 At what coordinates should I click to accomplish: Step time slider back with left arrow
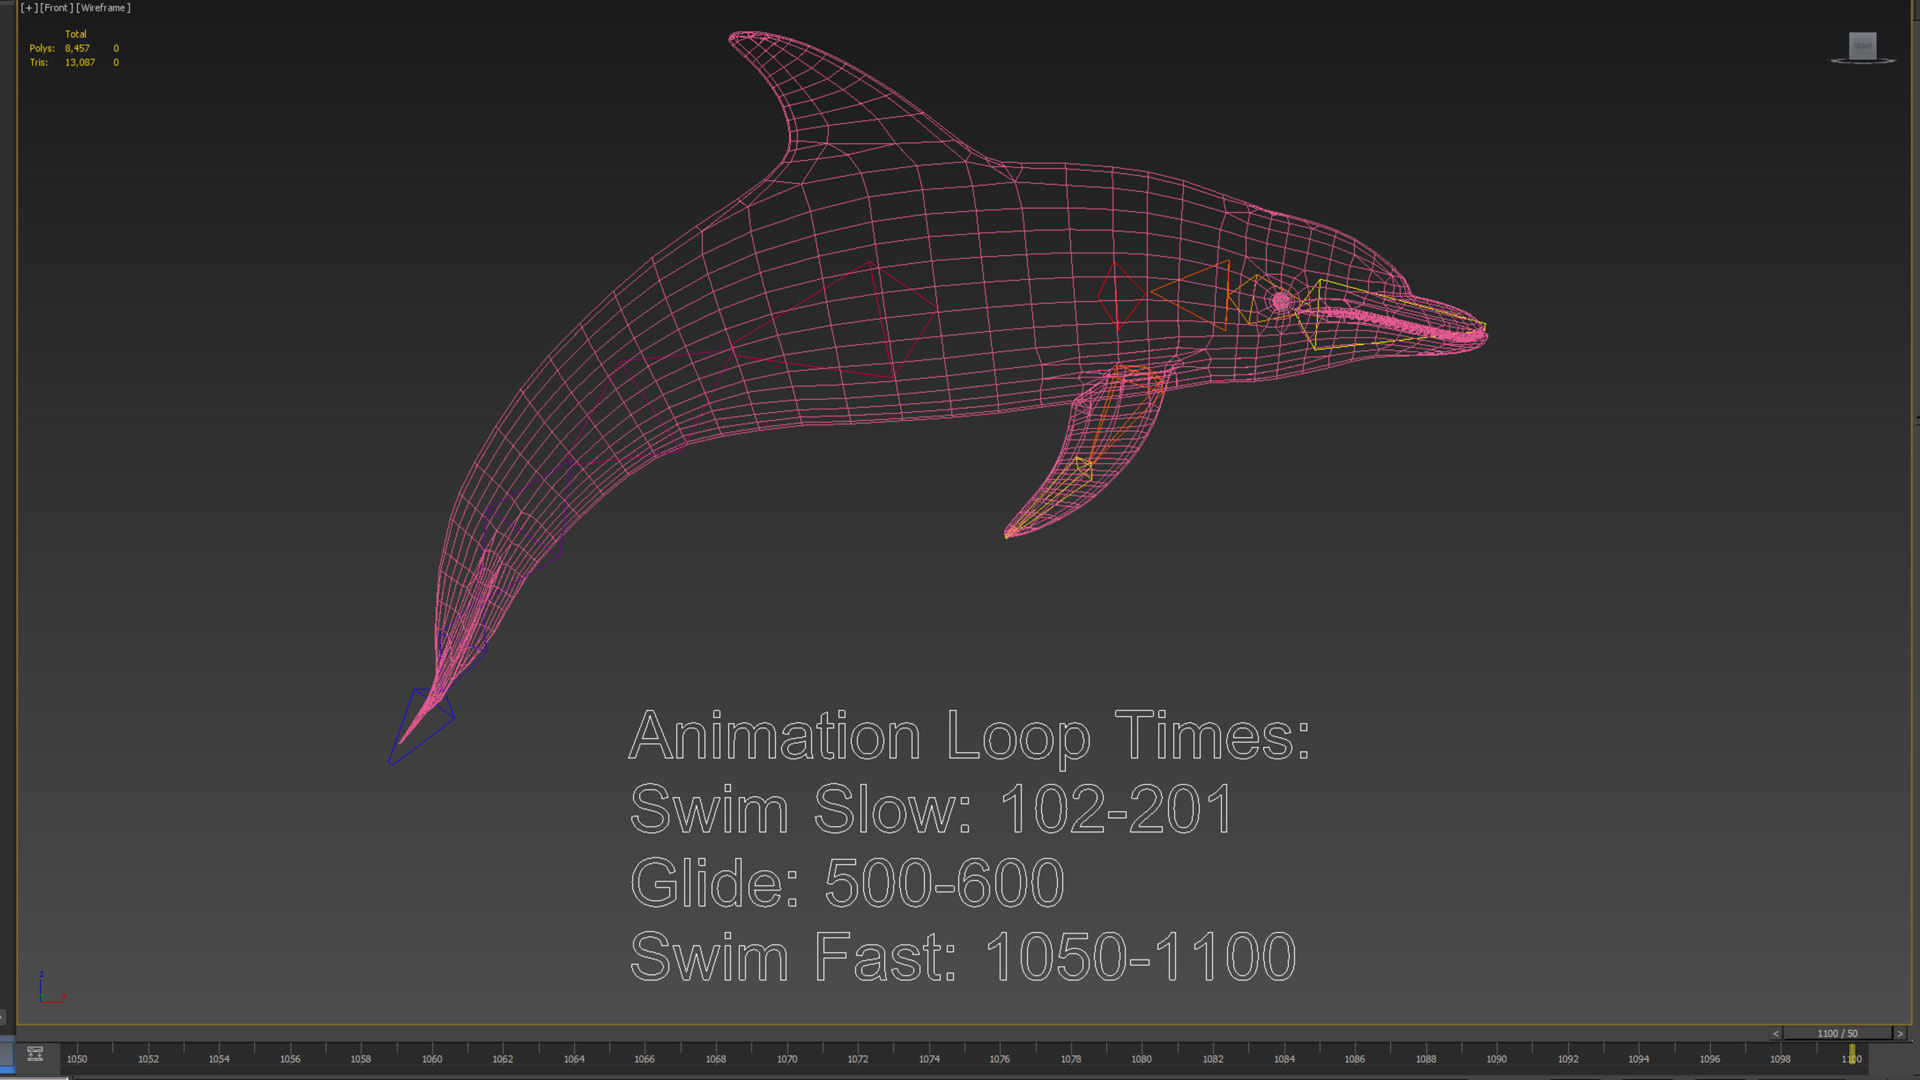(1776, 1034)
